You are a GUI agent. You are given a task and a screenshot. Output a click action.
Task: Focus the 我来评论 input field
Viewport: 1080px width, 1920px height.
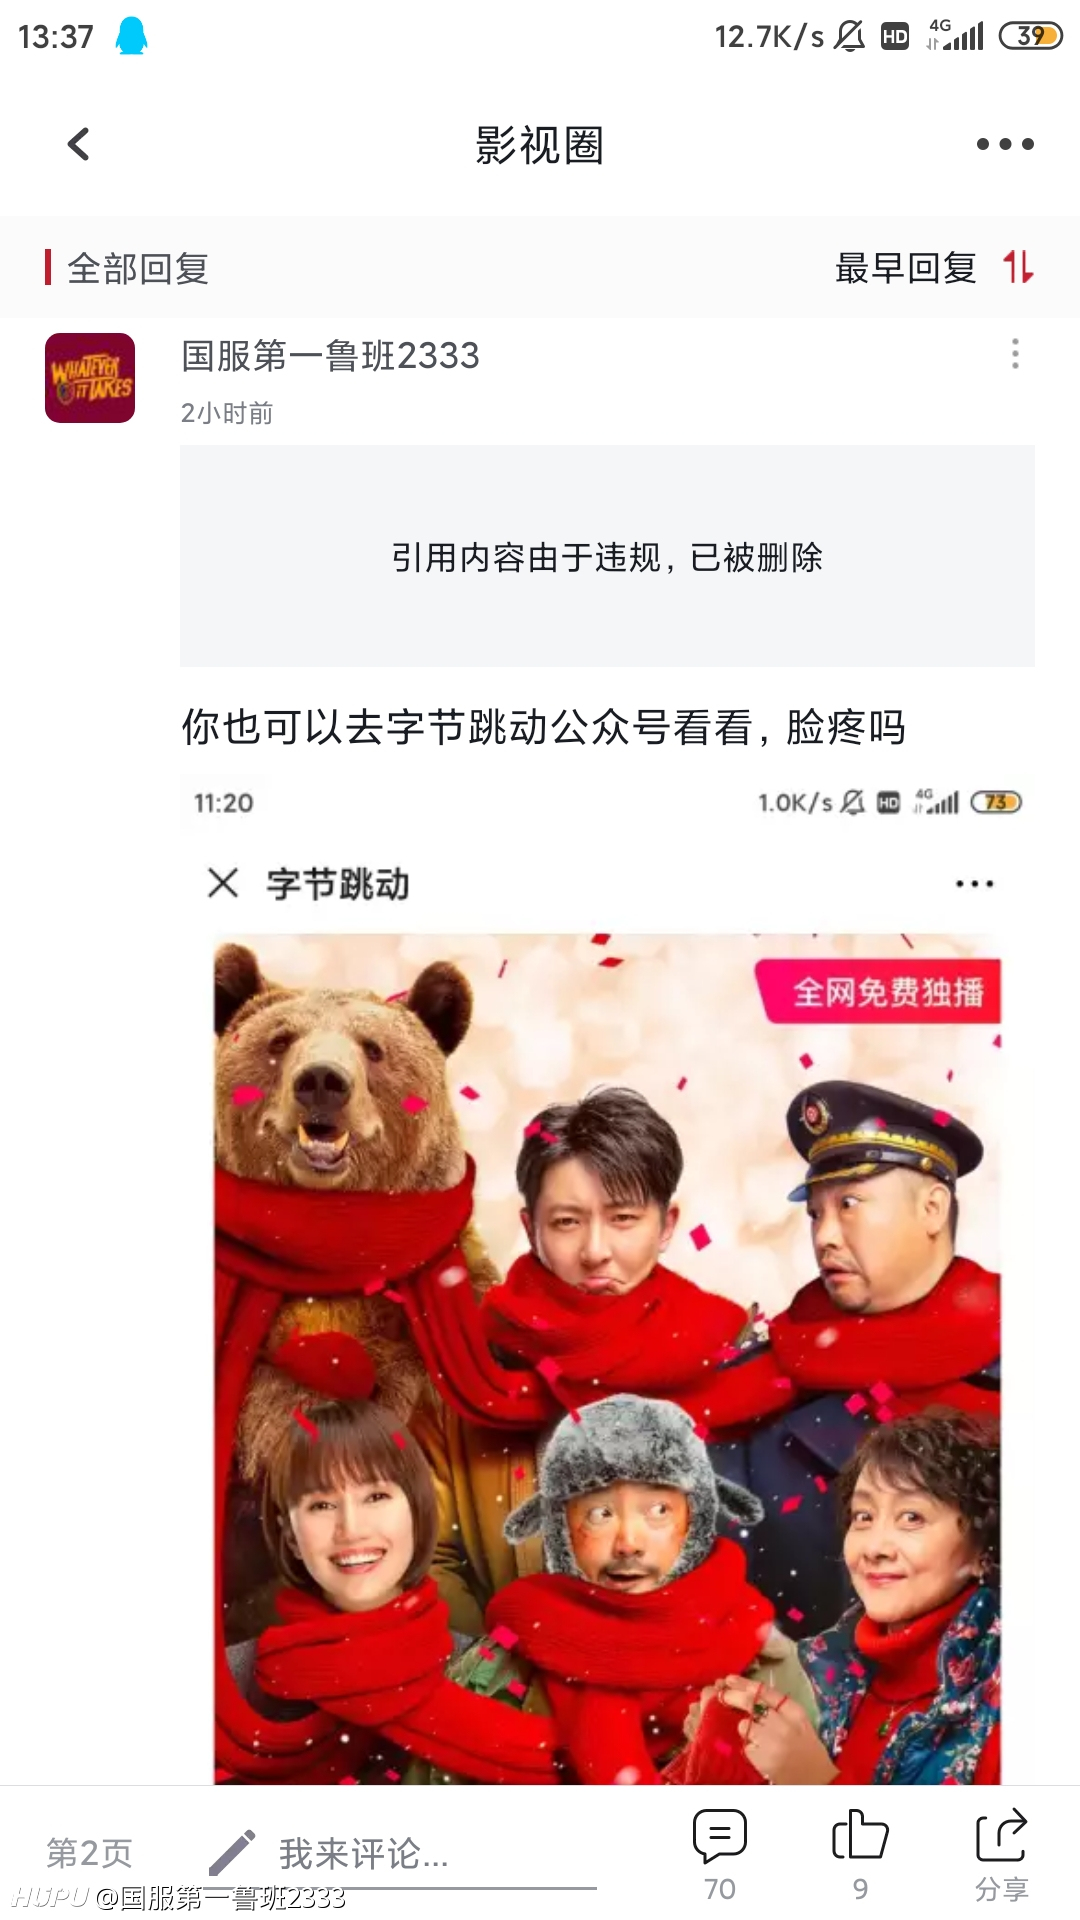(x=400, y=1855)
